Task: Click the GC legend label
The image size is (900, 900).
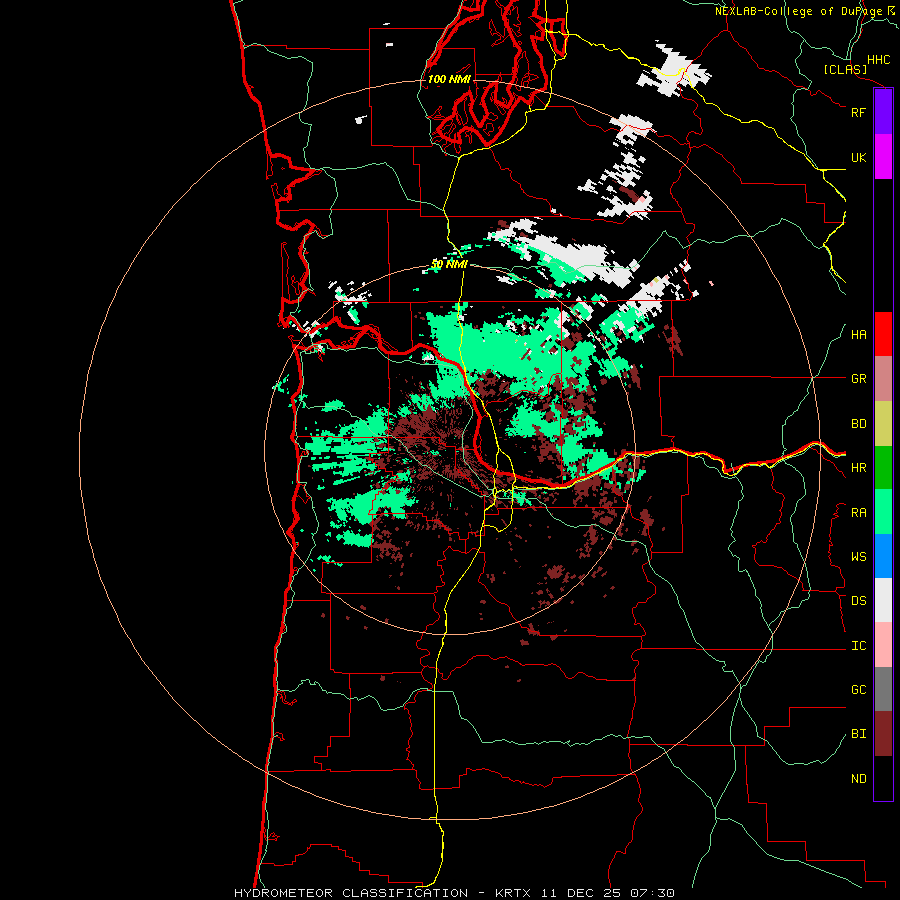Action: pyautogui.click(x=858, y=690)
